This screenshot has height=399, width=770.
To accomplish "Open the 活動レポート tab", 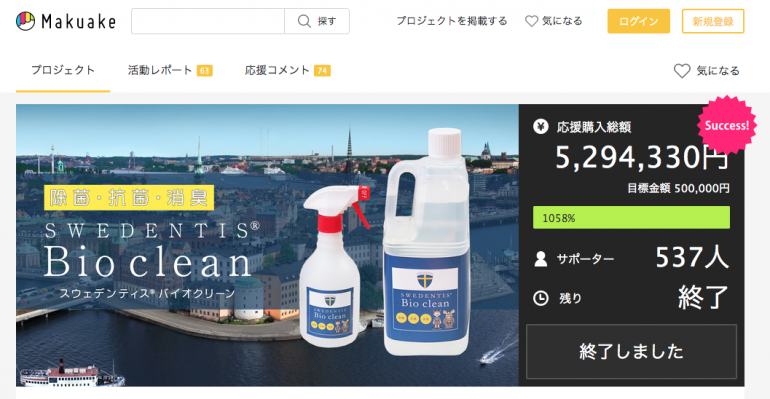I will click(170, 70).
